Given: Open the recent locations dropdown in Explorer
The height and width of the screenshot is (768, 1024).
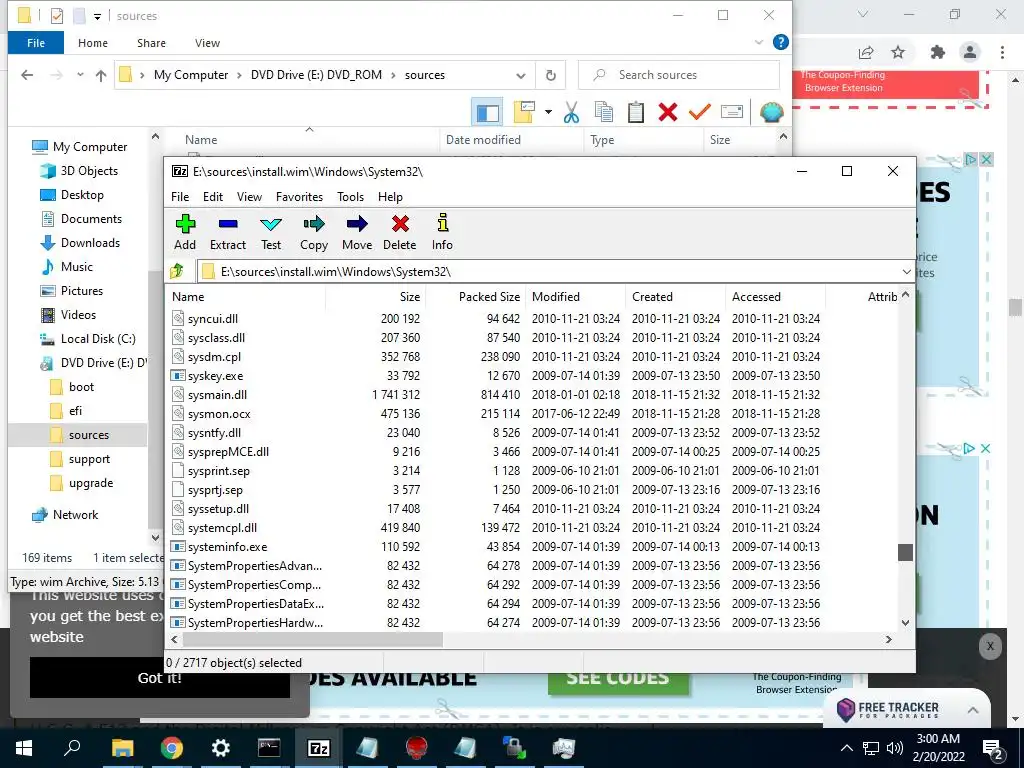Looking at the screenshot, I should point(80,75).
